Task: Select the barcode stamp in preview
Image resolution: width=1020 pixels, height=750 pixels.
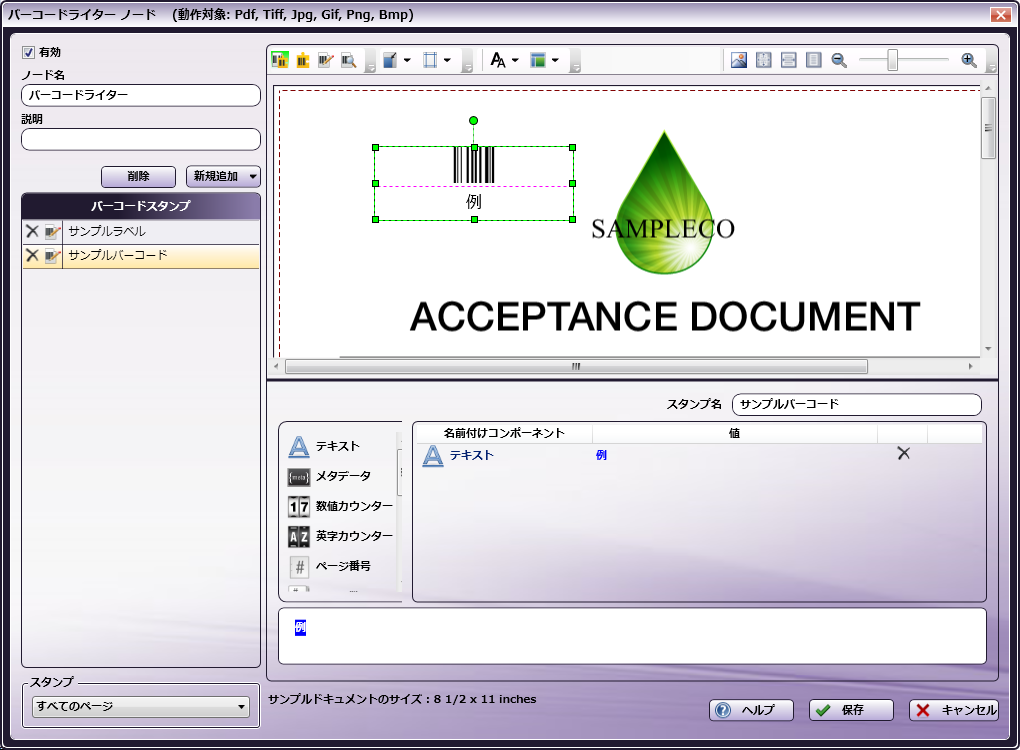Action: (x=474, y=183)
